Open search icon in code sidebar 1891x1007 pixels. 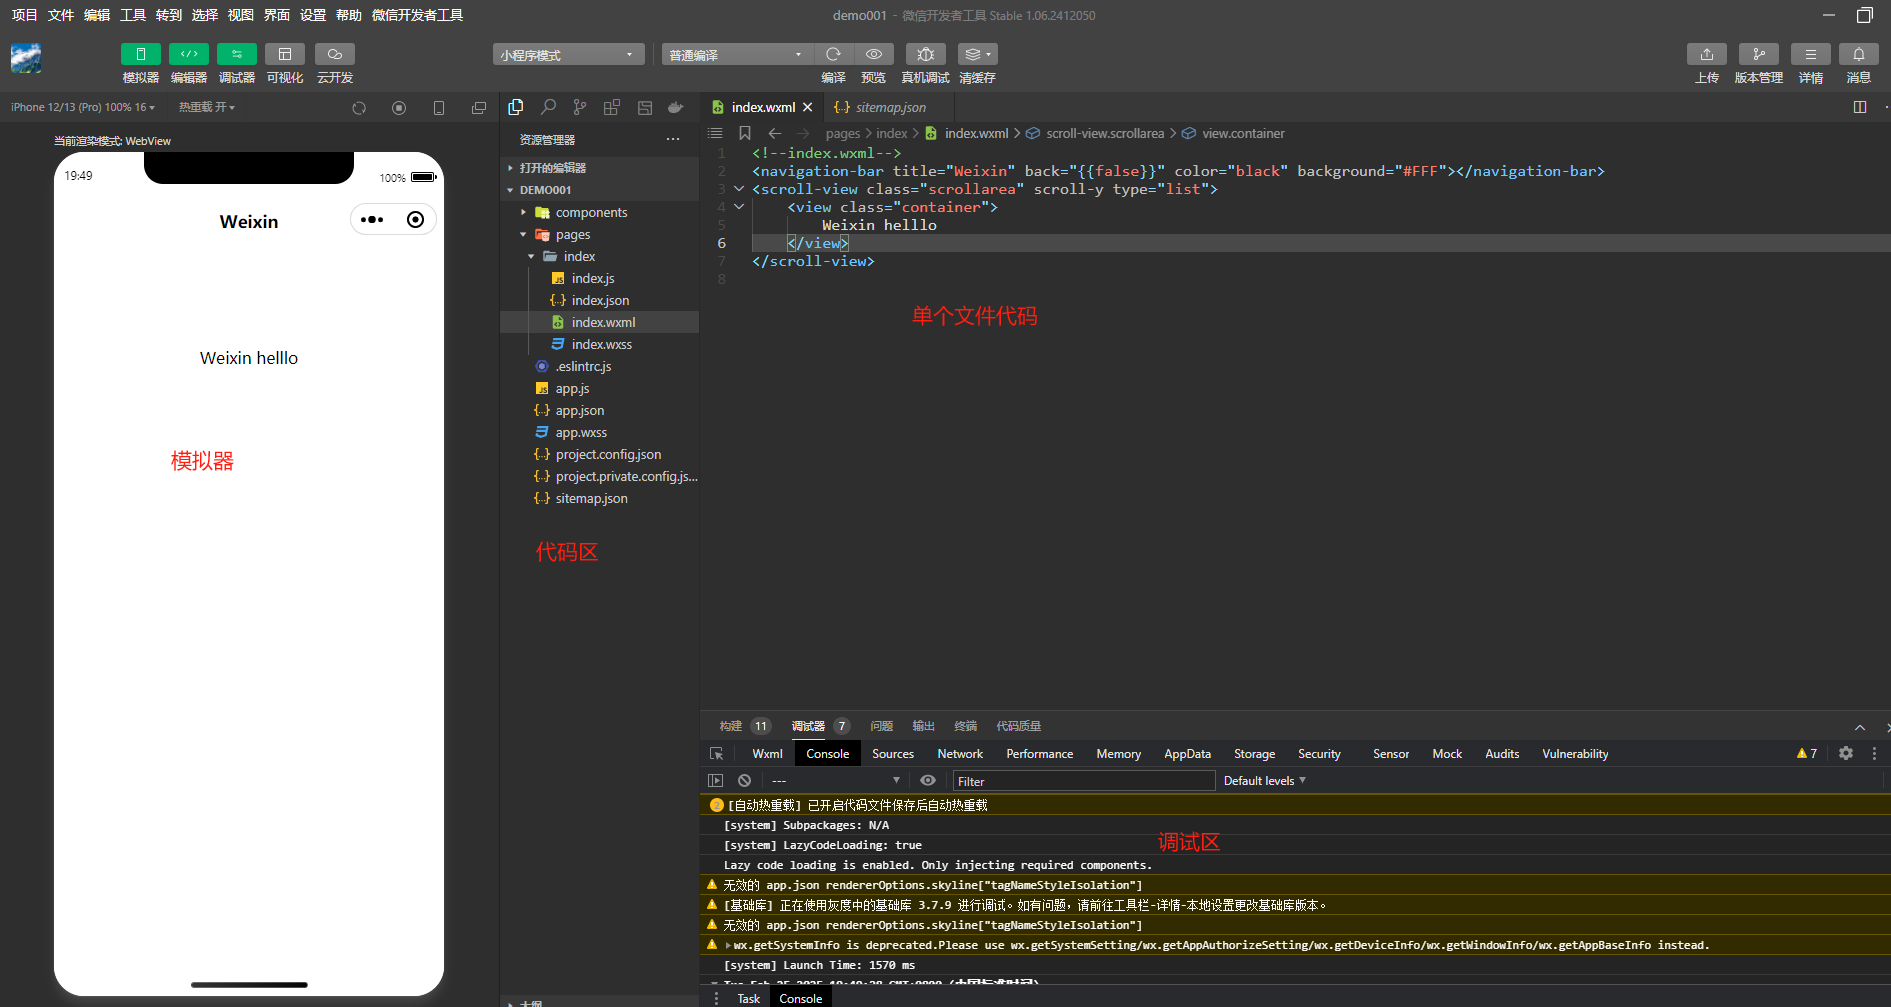(548, 107)
